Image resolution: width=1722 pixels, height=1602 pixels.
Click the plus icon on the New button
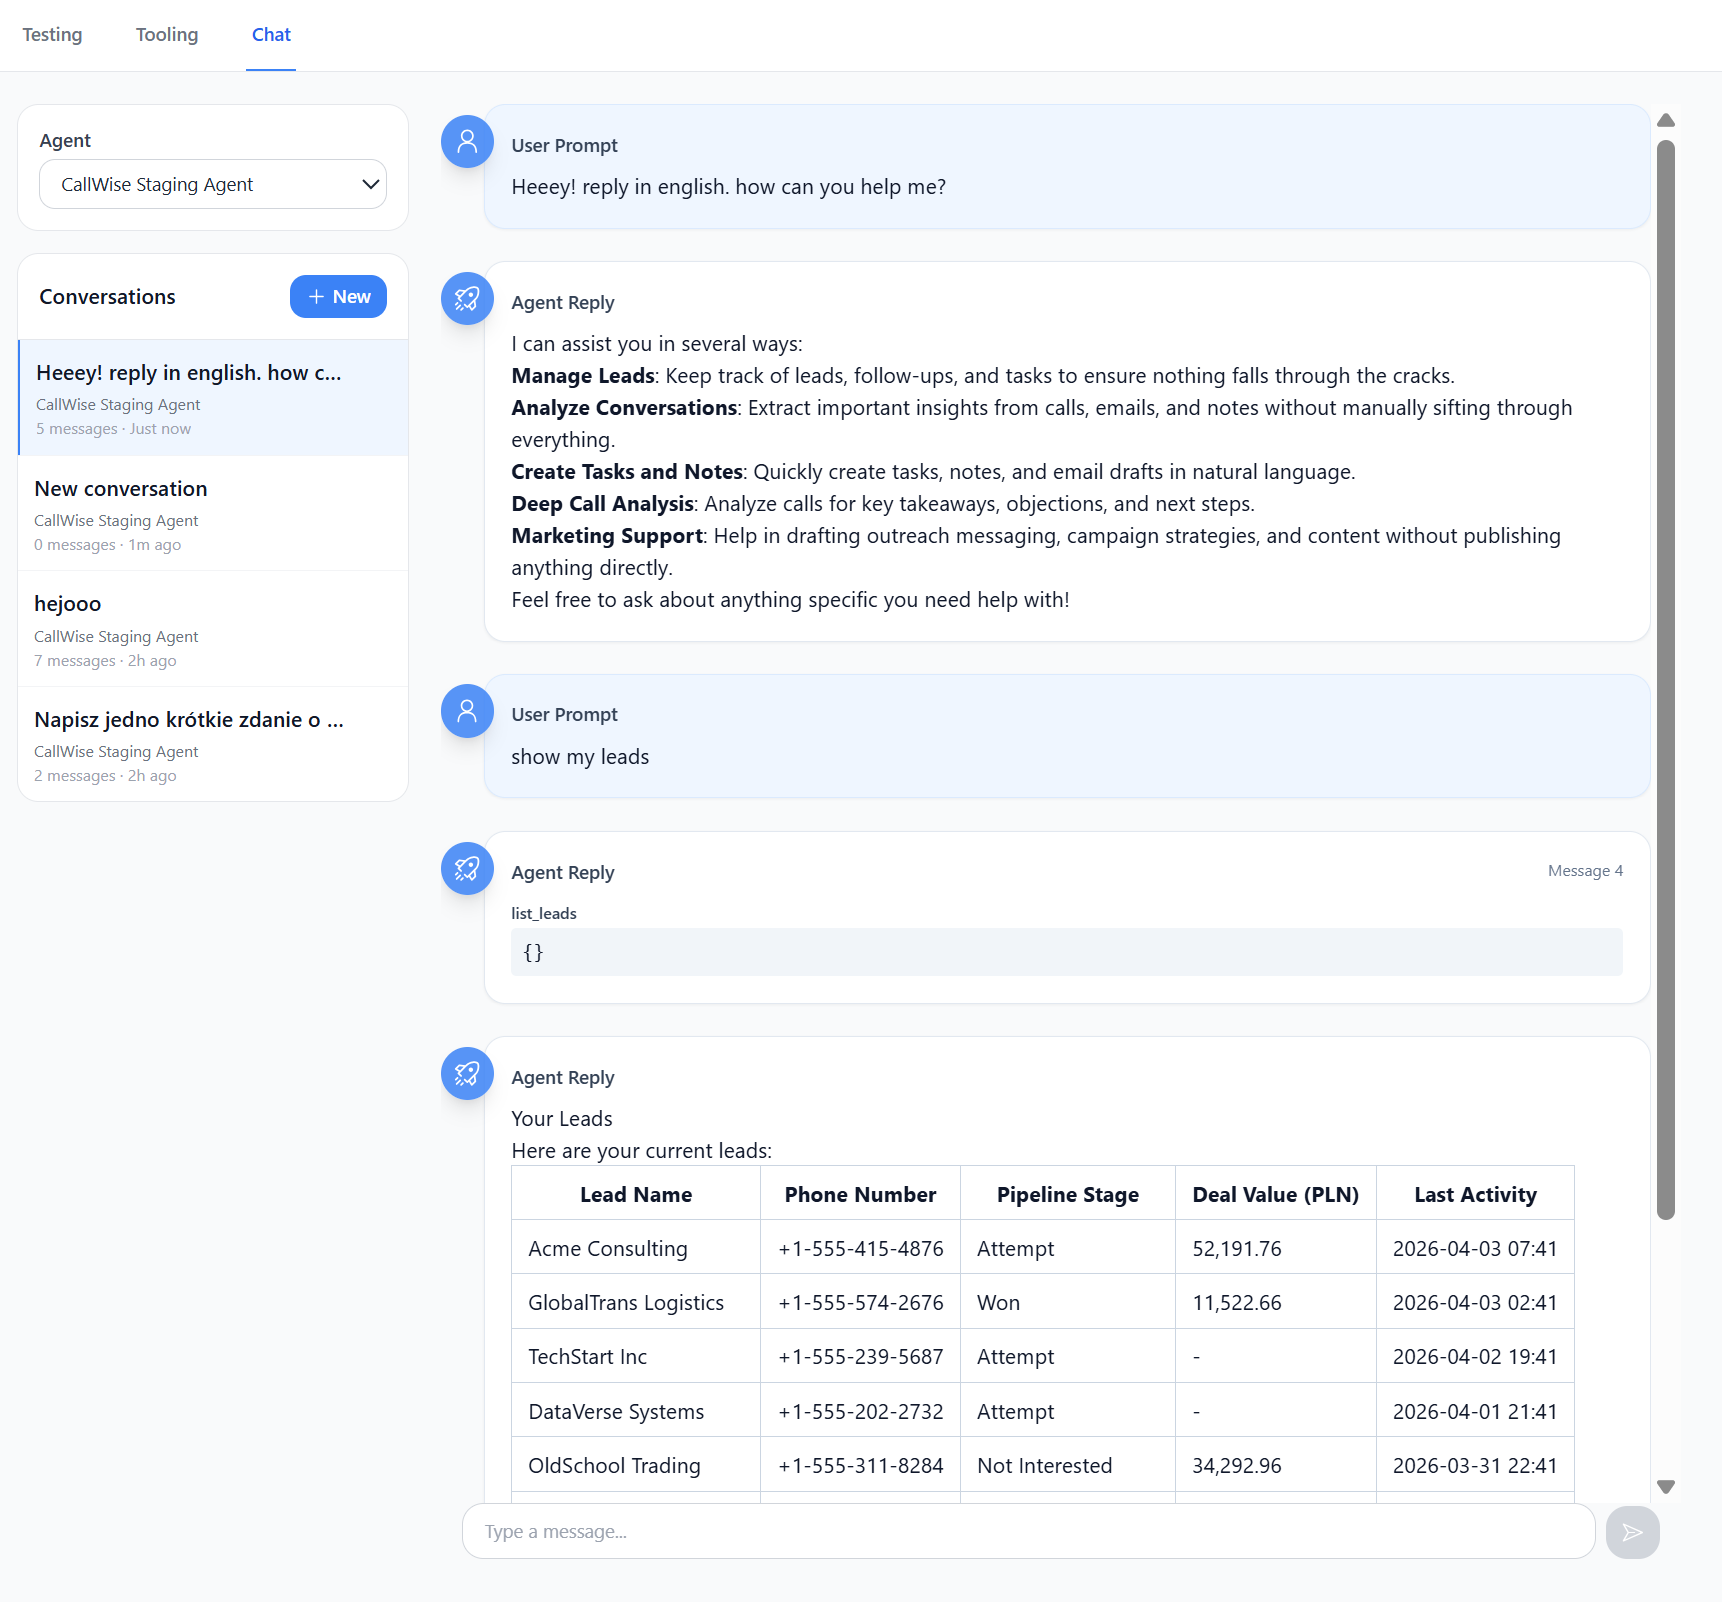[316, 296]
